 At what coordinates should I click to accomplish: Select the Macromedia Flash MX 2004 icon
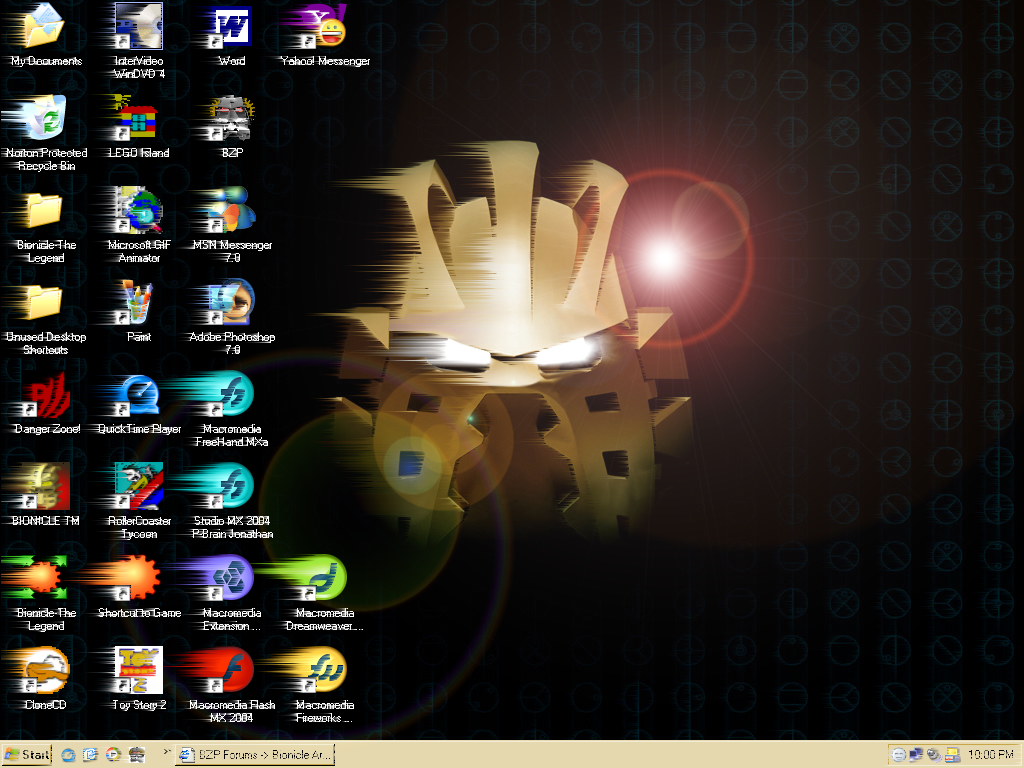pos(231,672)
